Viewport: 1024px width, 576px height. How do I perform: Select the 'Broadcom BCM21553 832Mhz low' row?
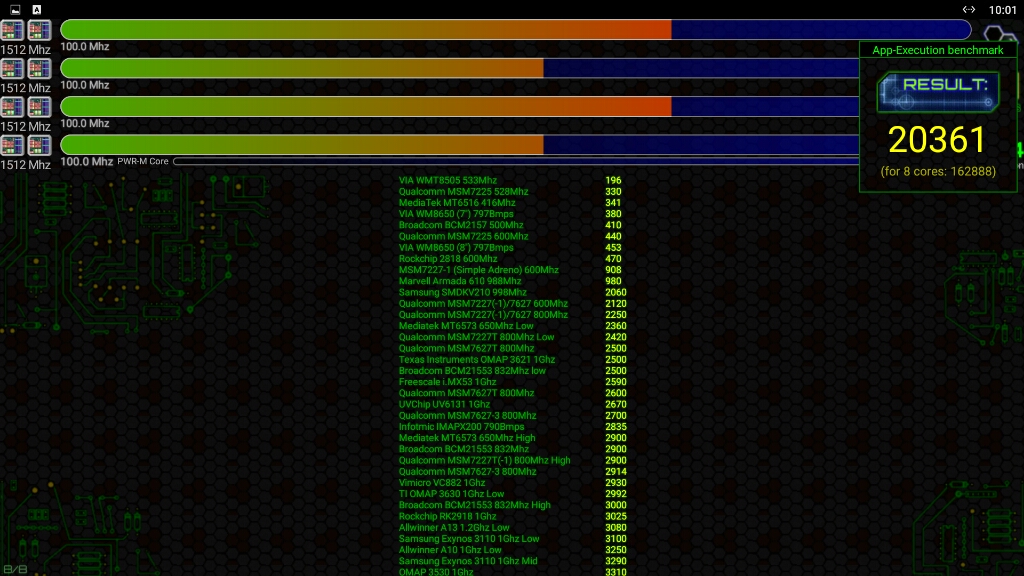coord(513,370)
